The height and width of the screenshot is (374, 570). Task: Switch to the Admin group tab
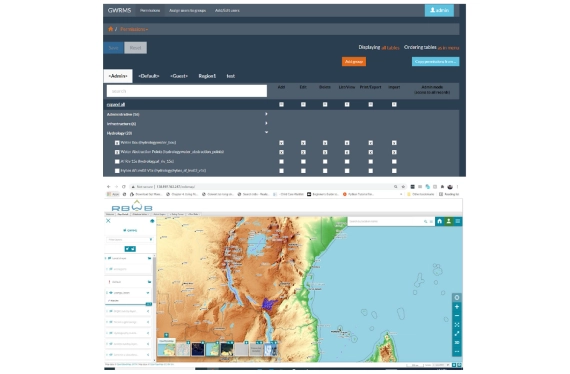coord(118,76)
